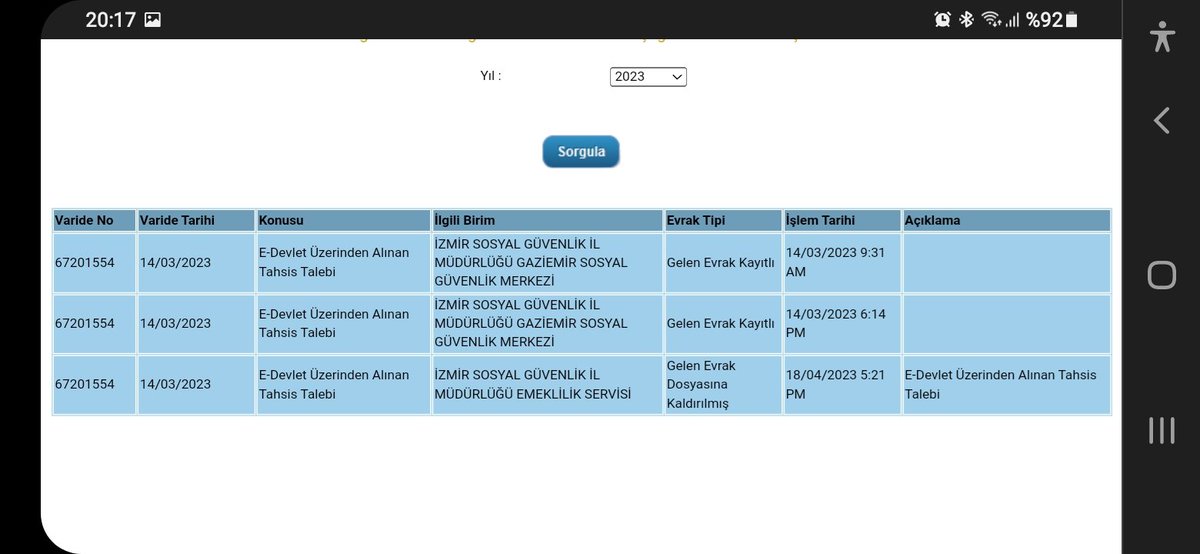Select 67201554 in the 9:31 AM row

coord(84,263)
